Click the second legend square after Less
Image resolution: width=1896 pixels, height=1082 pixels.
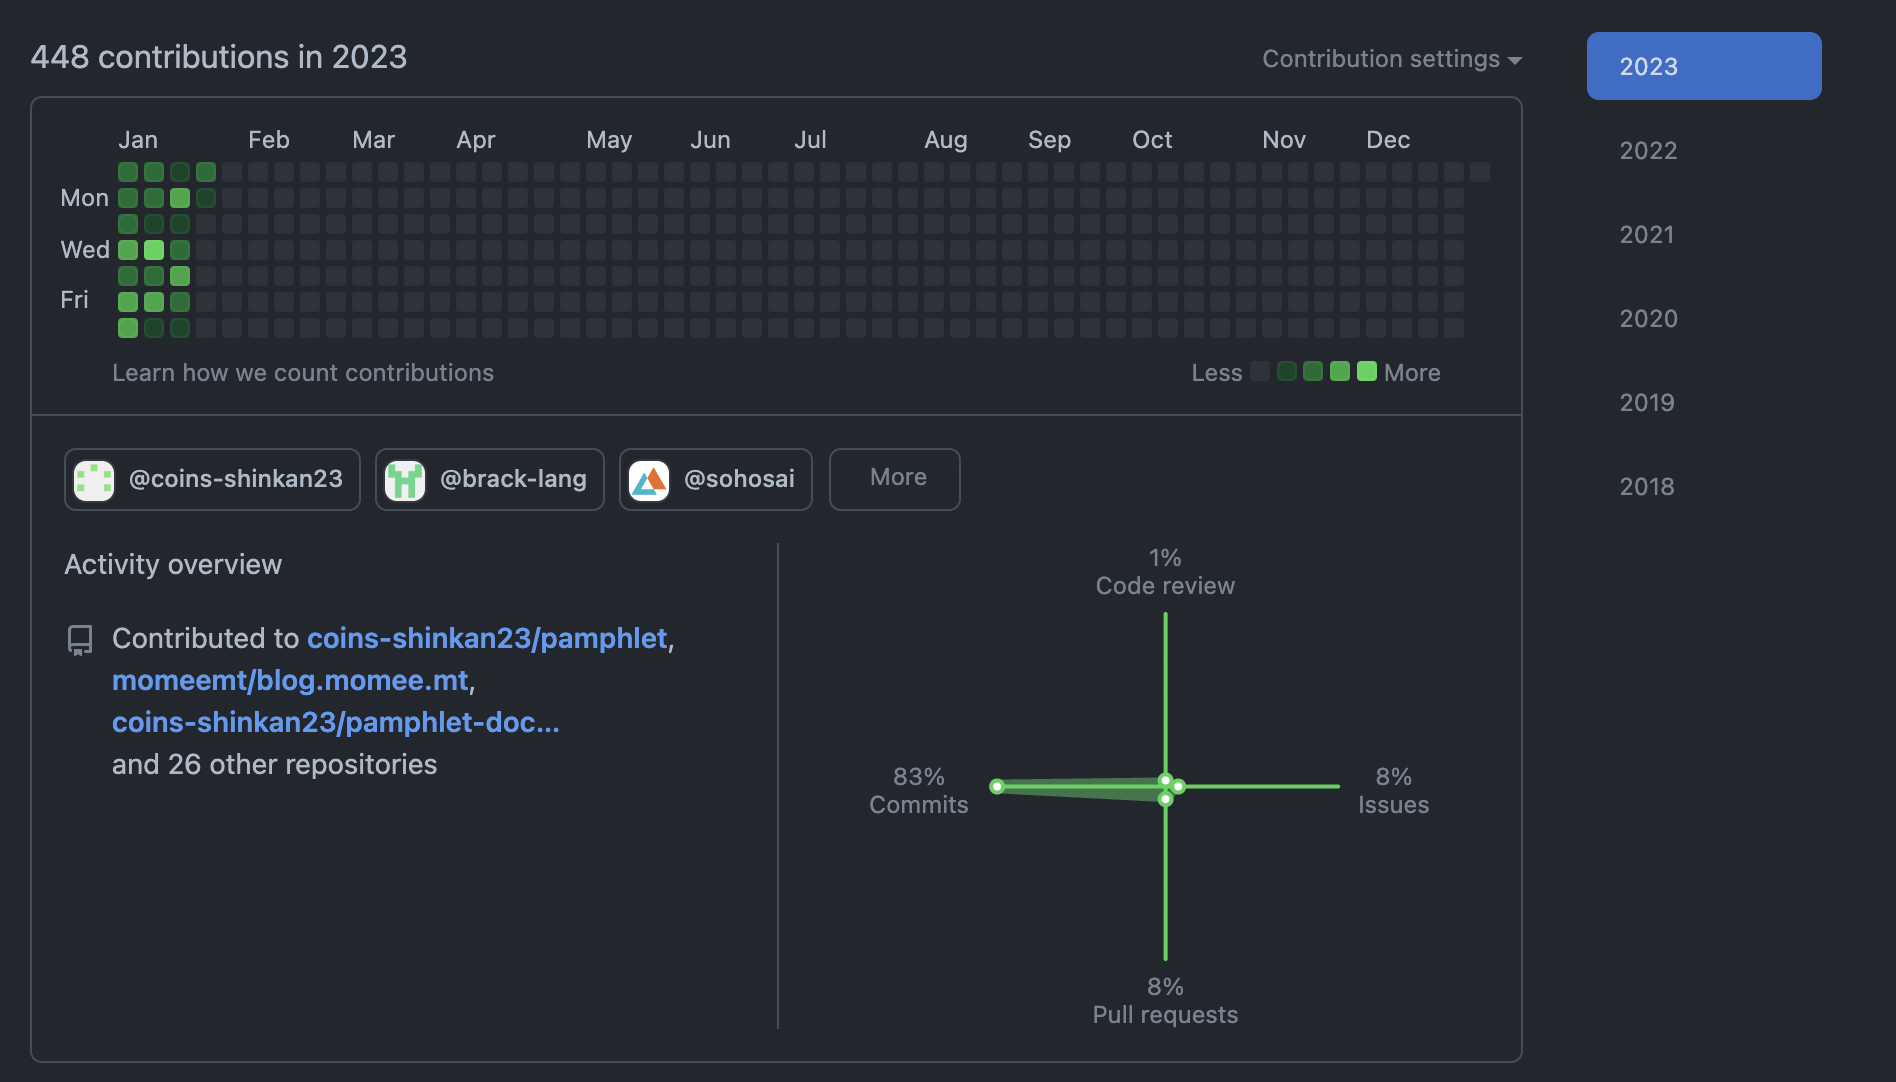(1287, 371)
